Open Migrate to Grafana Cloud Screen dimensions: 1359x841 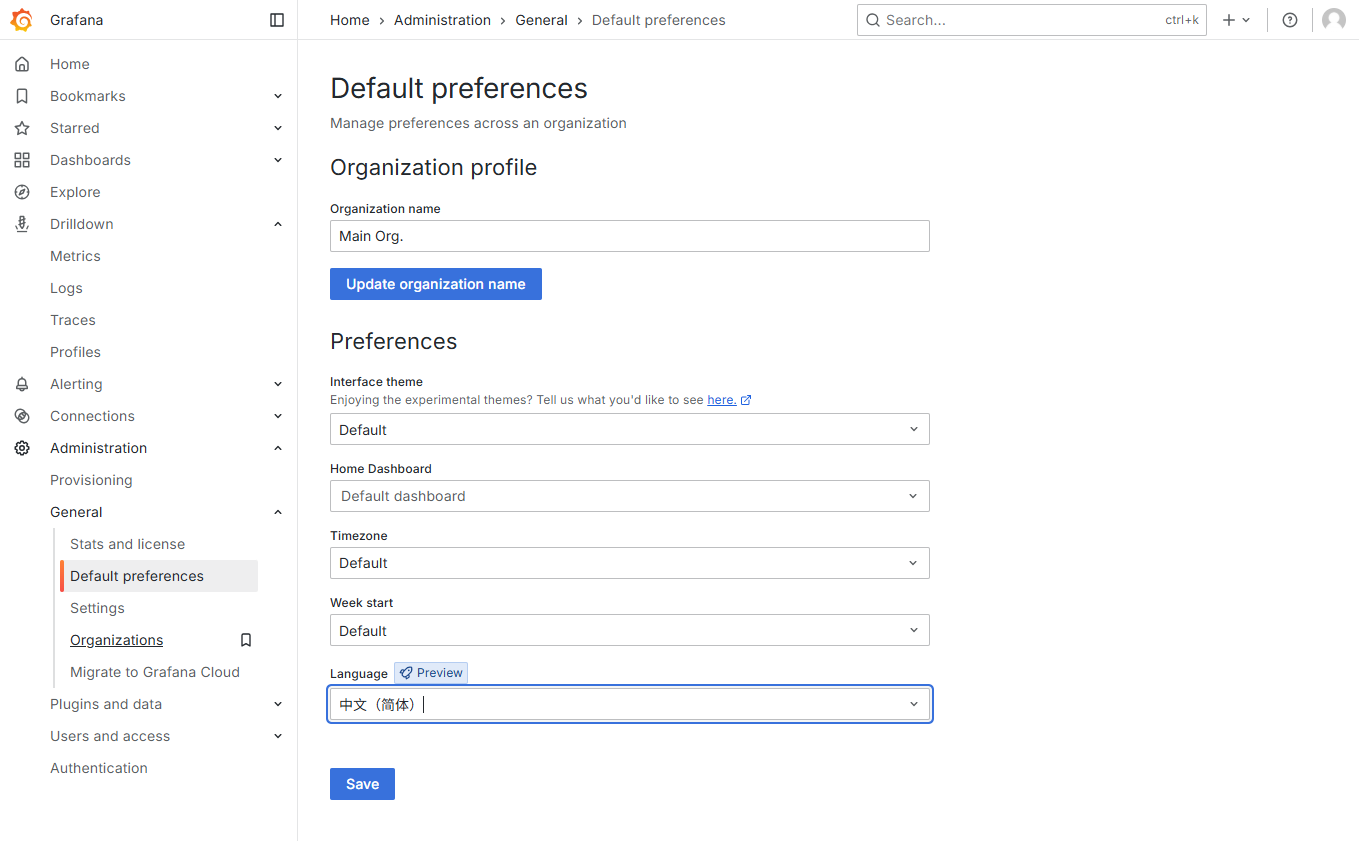(155, 672)
